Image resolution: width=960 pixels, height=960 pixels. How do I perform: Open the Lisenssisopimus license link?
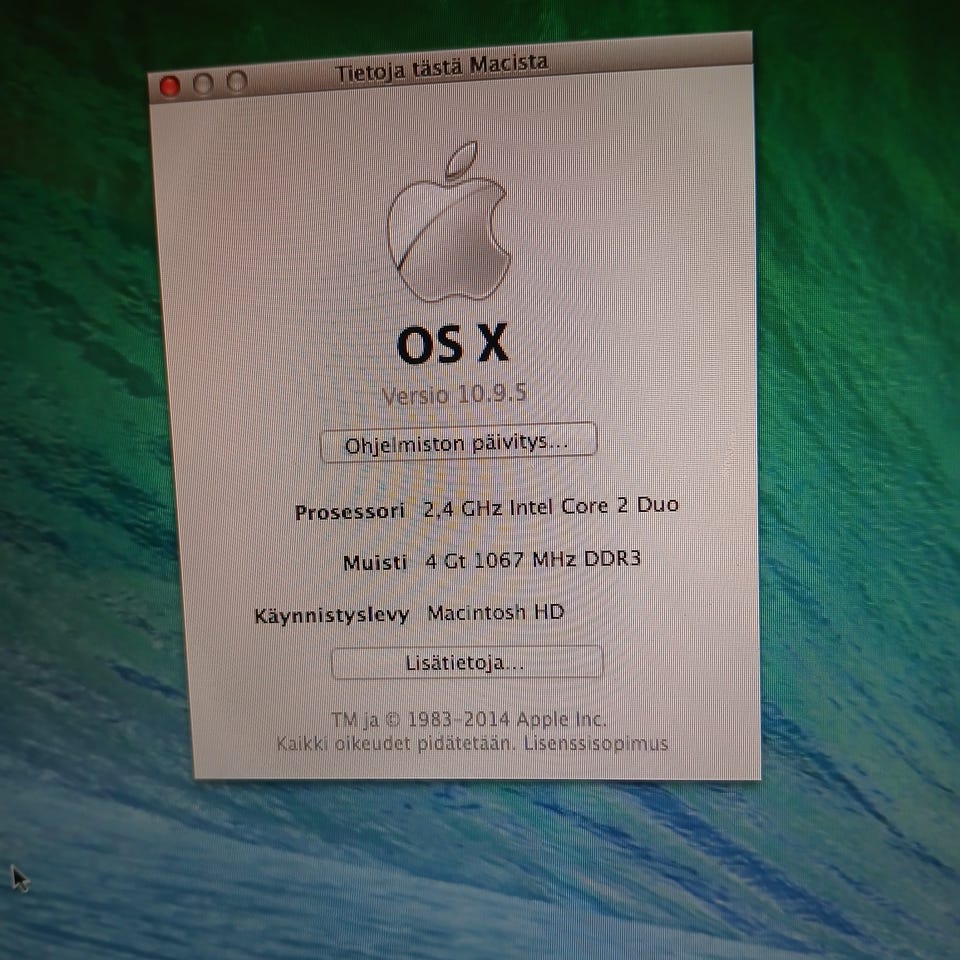595,743
